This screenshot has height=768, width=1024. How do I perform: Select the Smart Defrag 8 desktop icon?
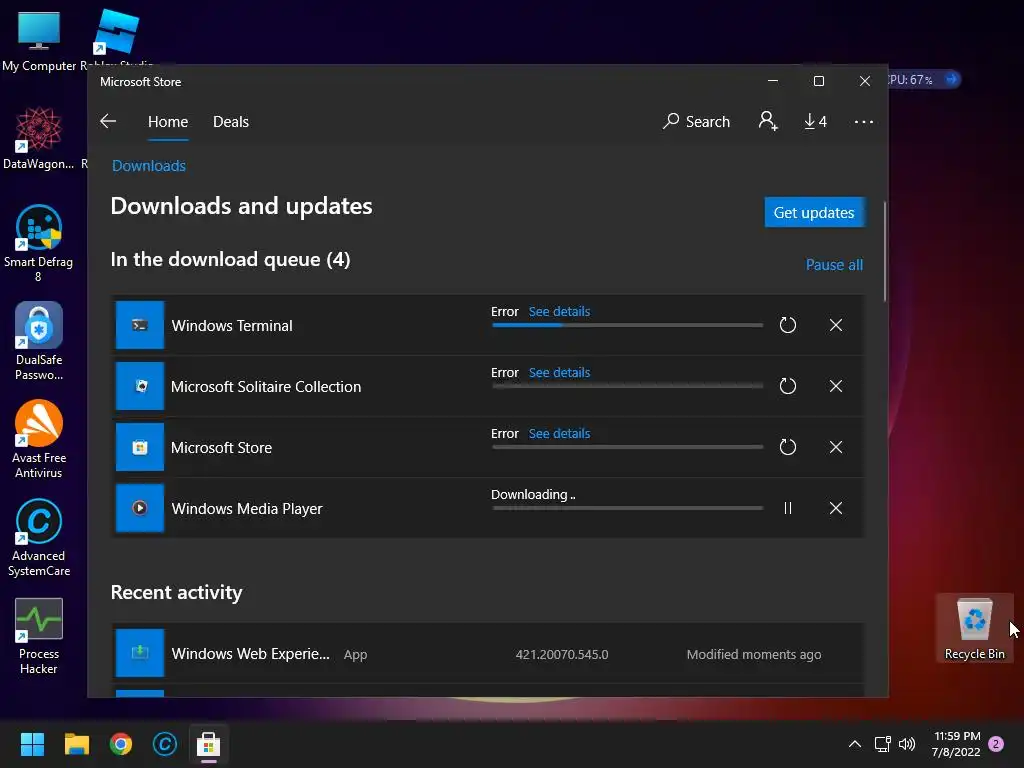click(x=39, y=243)
